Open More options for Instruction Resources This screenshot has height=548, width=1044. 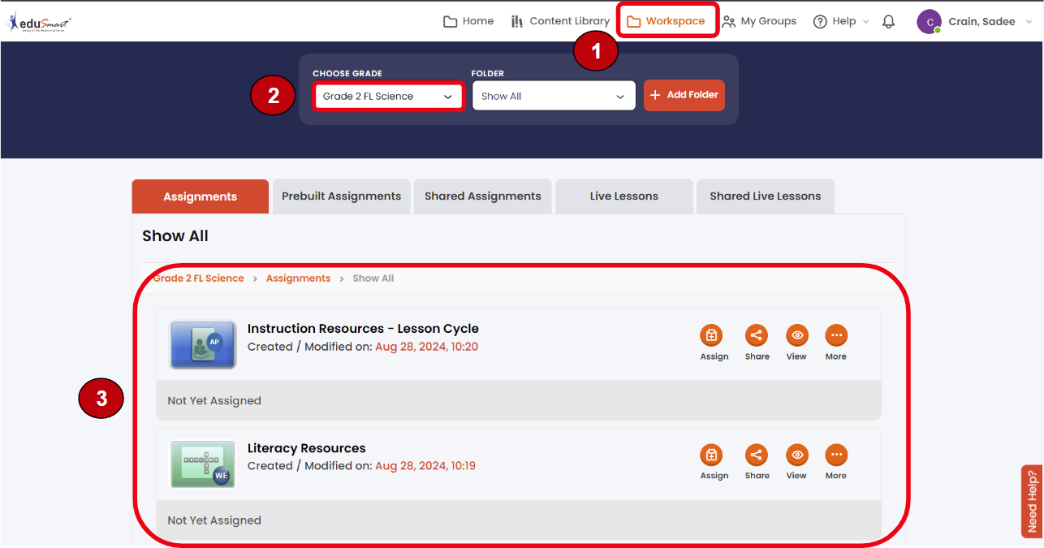836,336
